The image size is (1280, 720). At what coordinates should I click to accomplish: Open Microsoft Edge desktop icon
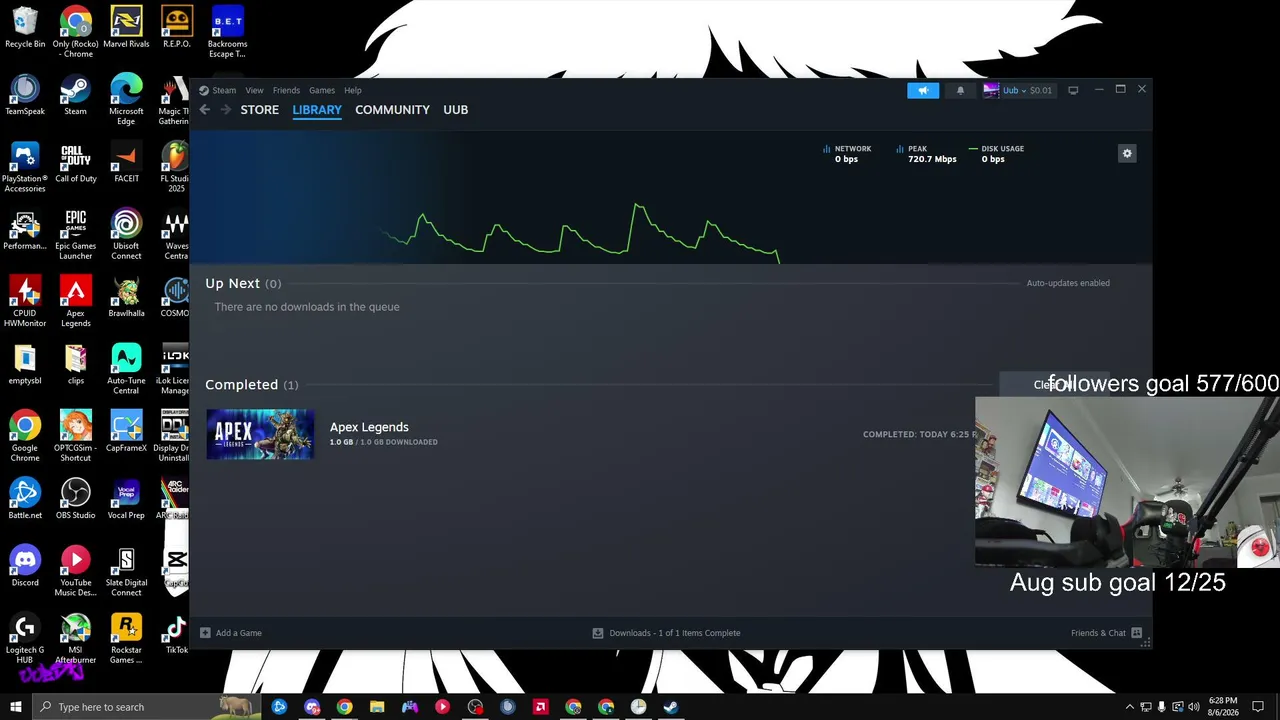pos(126,100)
